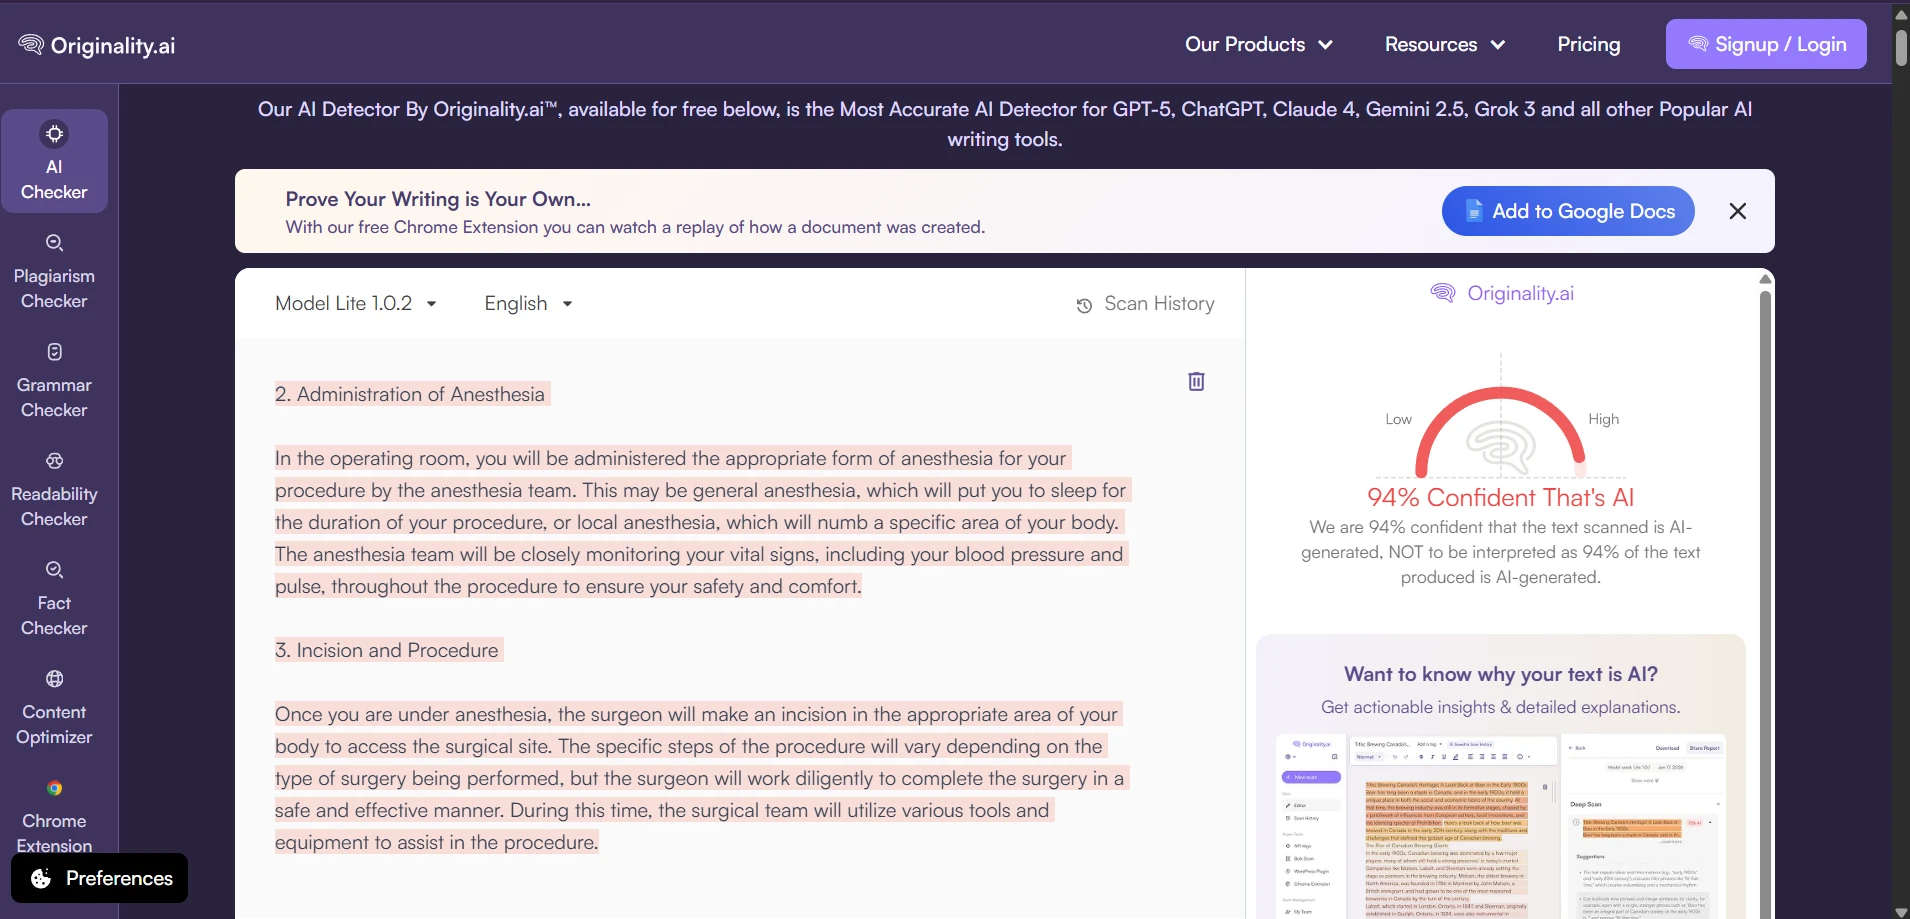Expand the Resources menu chevron
Viewport: 1910px width, 919px height.
(1498, 44)
